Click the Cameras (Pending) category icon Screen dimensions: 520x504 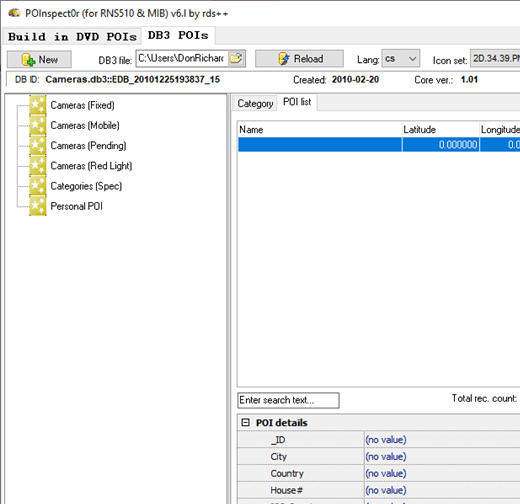pos(38,146)
